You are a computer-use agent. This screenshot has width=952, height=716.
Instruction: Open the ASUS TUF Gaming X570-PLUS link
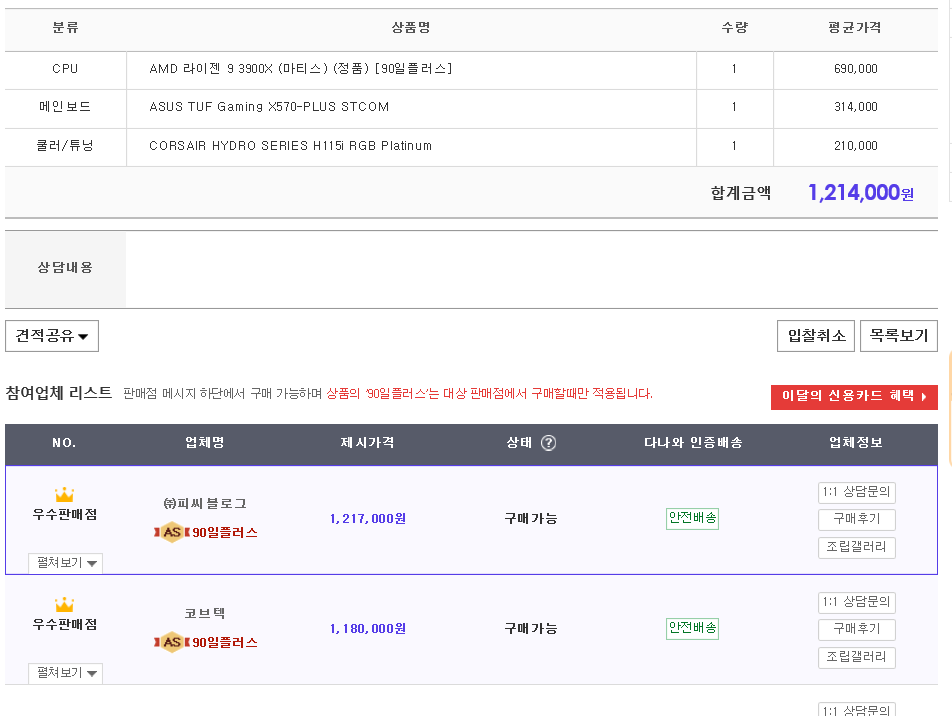[269, 107]
